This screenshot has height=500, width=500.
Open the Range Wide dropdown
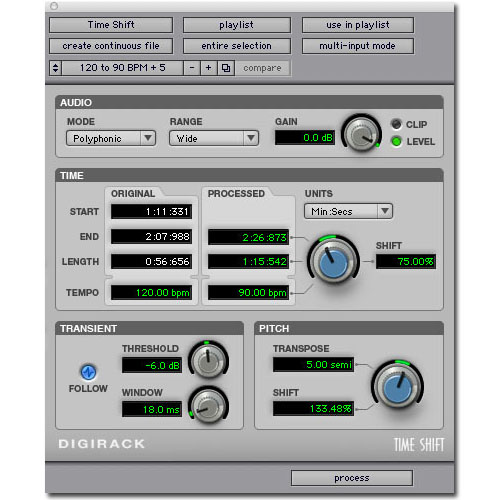(214, 138)
